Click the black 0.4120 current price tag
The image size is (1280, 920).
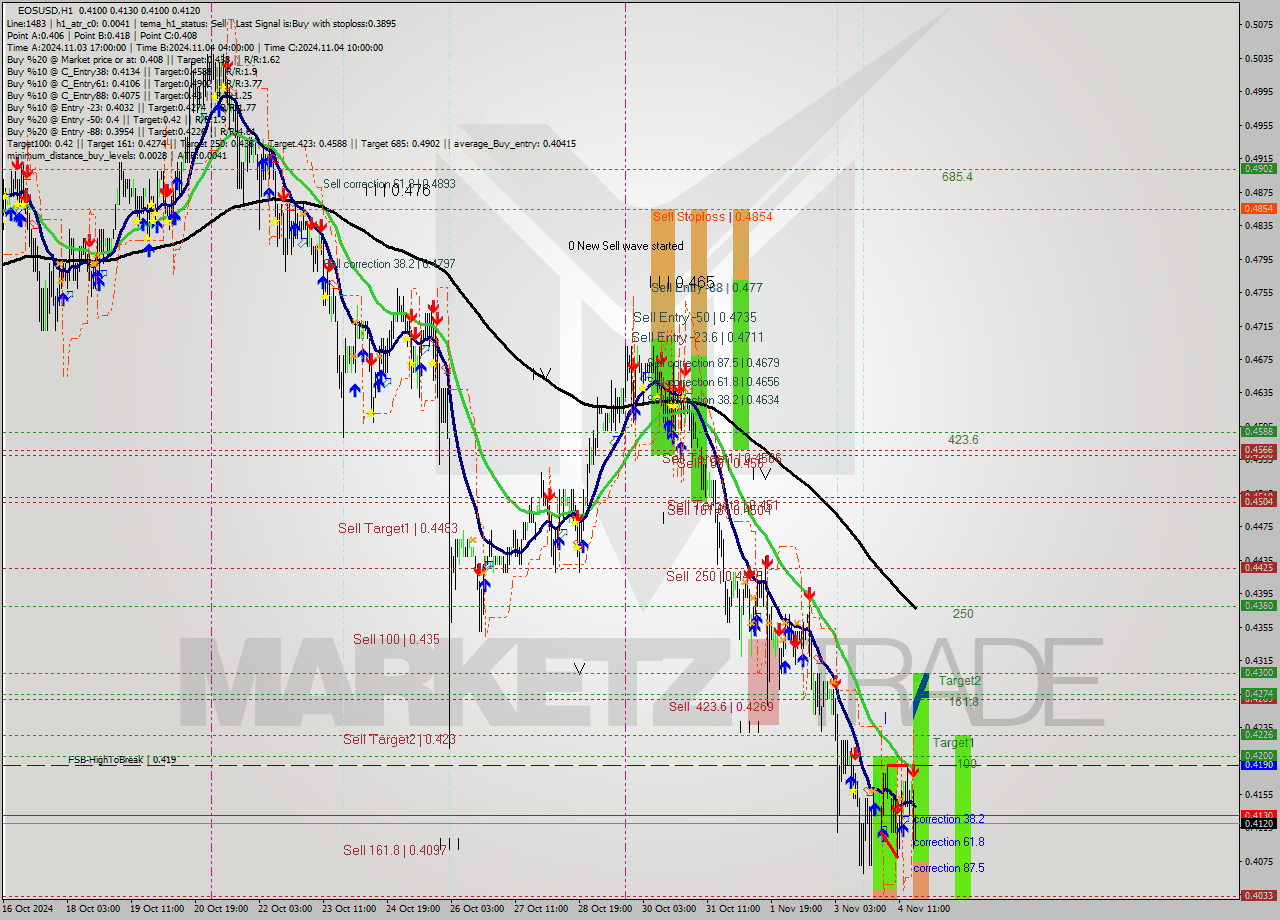pos(1257,823)
